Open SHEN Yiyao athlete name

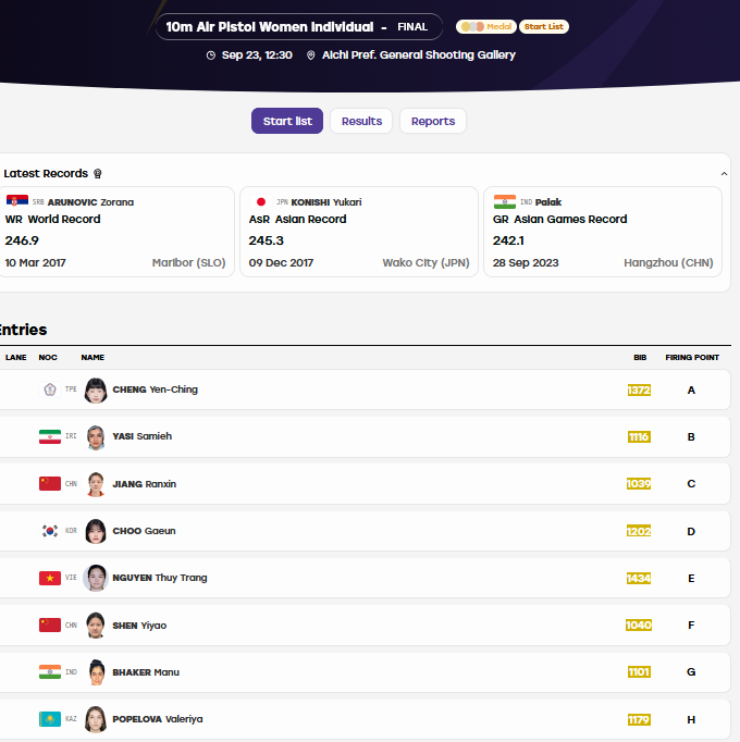point(139,626)
